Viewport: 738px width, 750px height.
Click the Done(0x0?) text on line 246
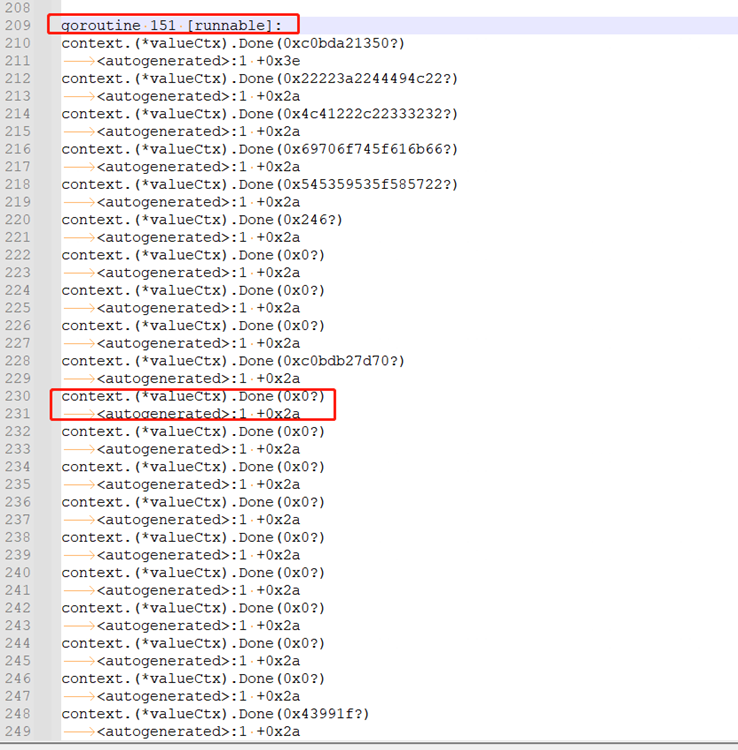(193, 679)
